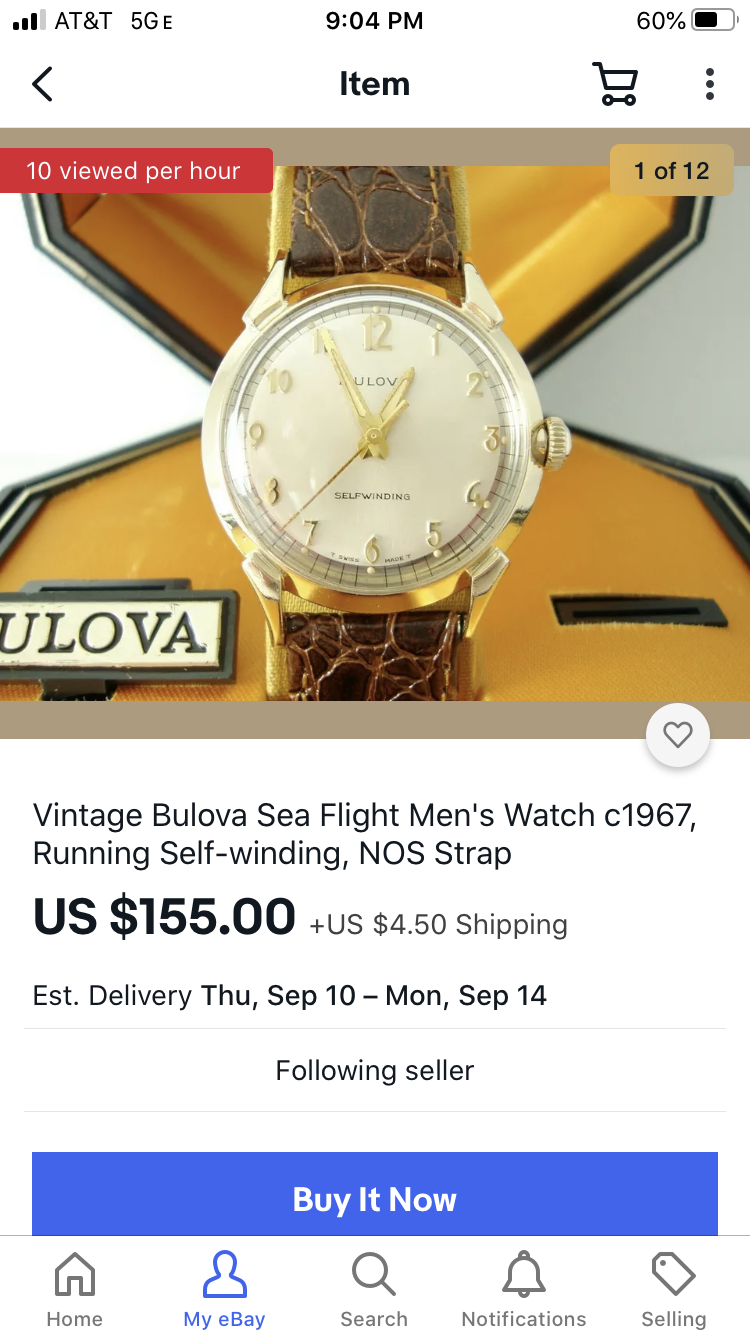Tap the Vintage Bulova Sea Flight title

point(365,834)
